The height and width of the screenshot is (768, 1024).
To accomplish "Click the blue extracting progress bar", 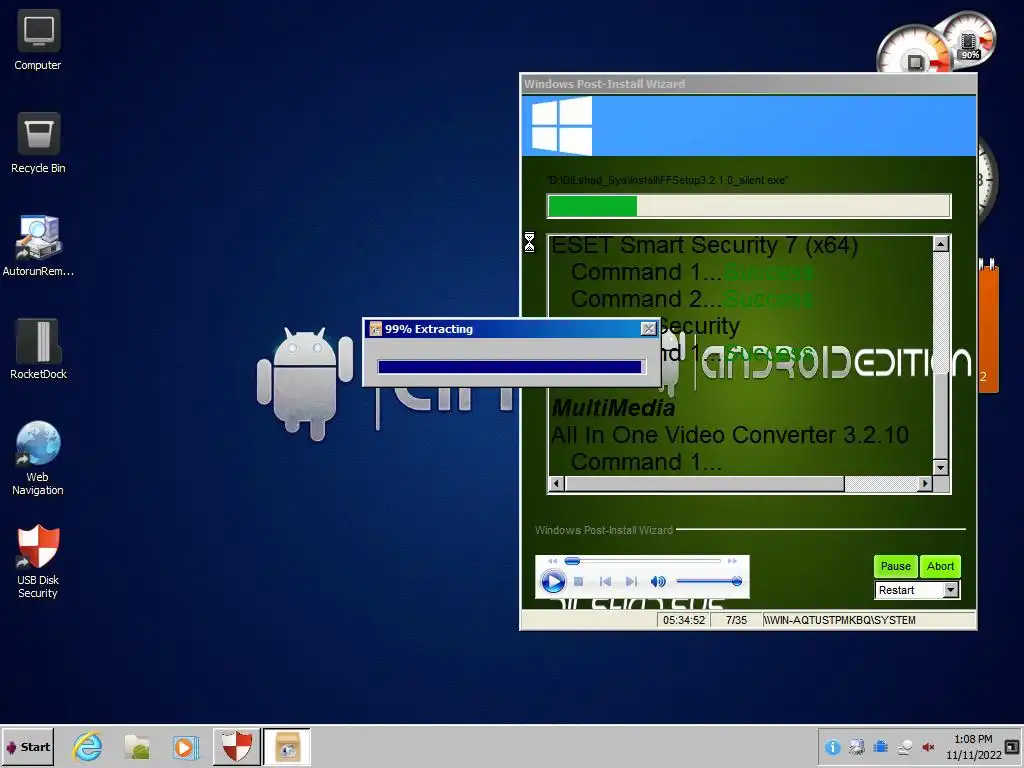I will [511, 367].
